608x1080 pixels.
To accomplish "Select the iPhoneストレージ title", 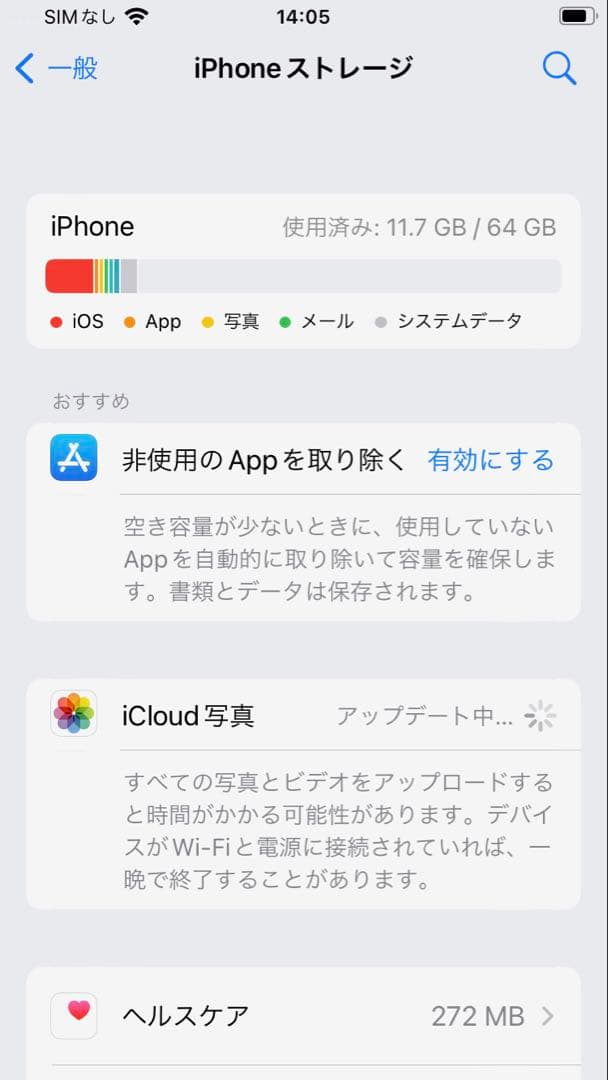I will point(304,68).
